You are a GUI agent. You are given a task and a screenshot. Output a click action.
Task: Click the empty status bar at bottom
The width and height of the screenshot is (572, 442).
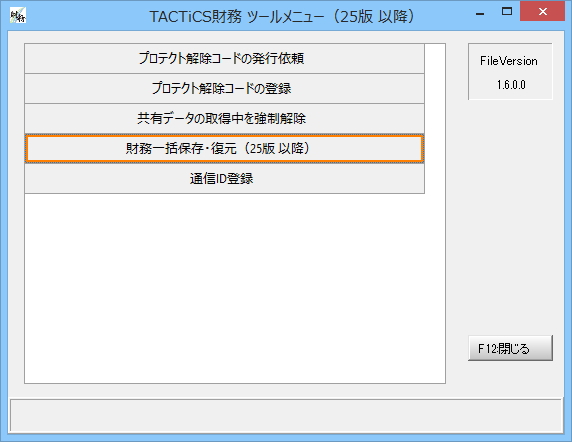click(286, 415)
